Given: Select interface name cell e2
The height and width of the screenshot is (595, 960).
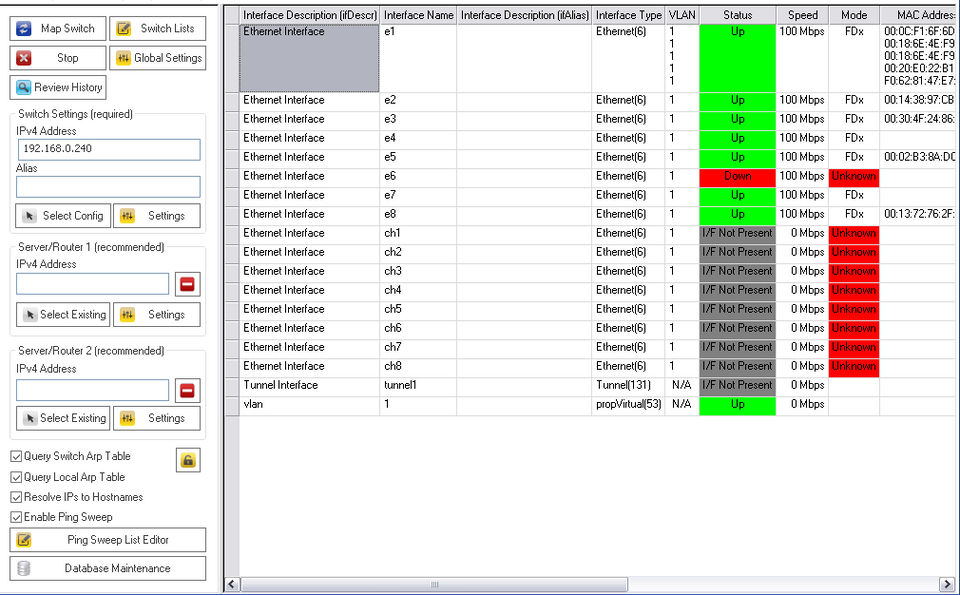Looking at the screenshot, I should pyautogui.click(x=418, y=100).
